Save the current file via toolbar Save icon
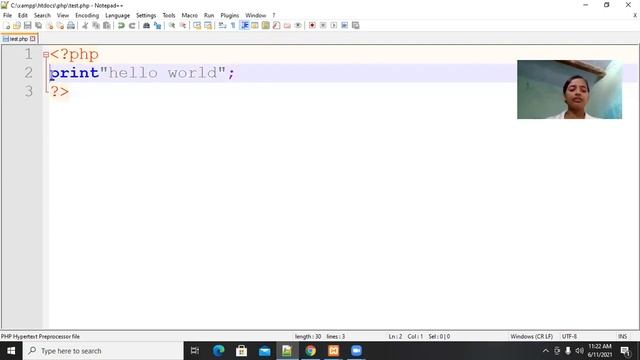 click(x=27, y=25)
